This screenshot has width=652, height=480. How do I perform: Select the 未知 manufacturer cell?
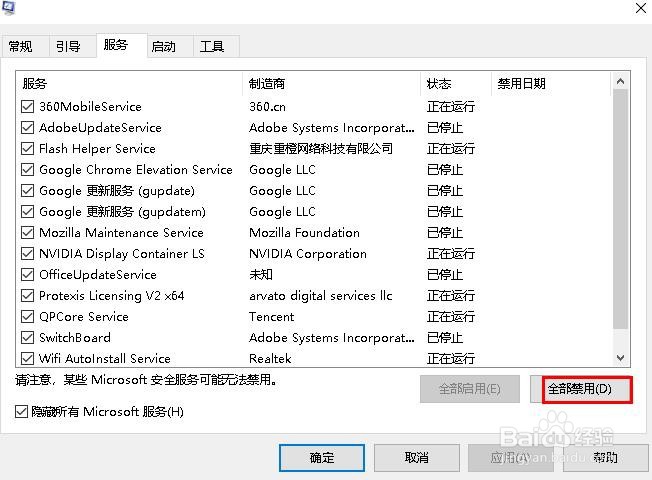click(261, 275)
